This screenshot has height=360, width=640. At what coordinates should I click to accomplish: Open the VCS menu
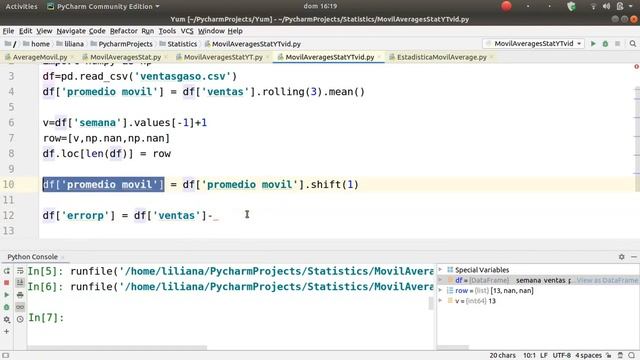tap(187, 31)
